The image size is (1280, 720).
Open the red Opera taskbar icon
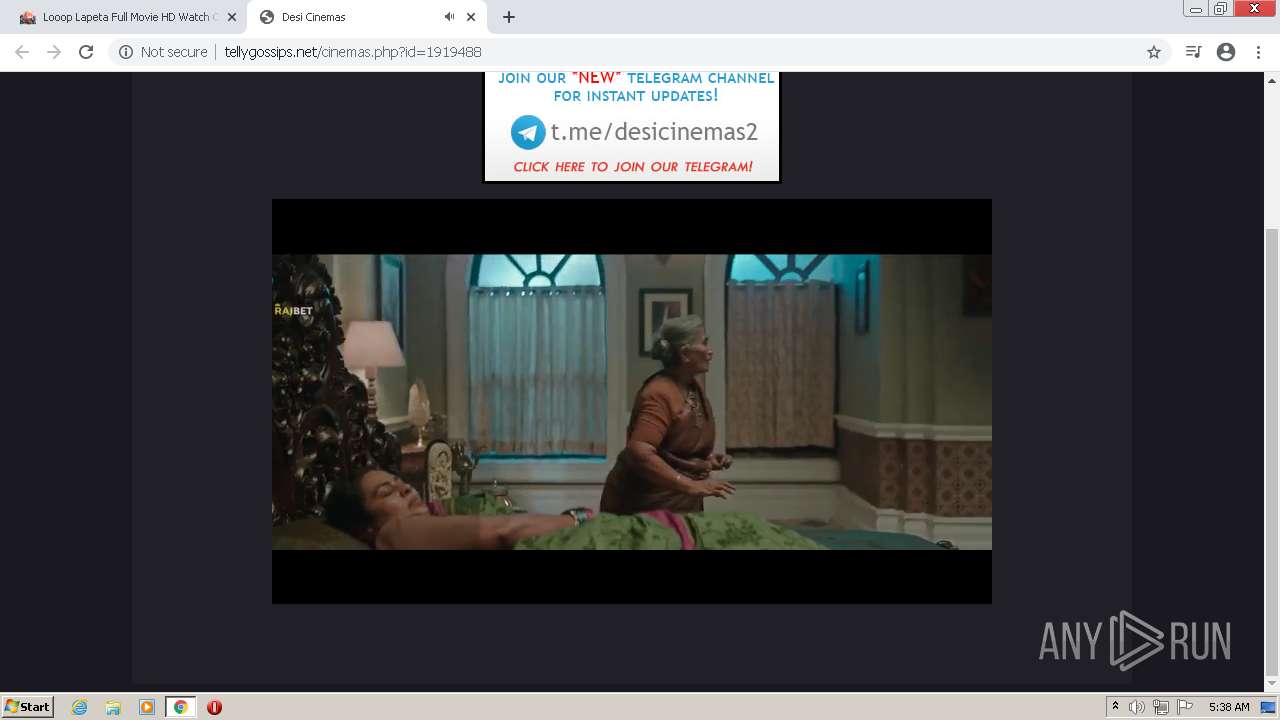click(x=214, y=707)
